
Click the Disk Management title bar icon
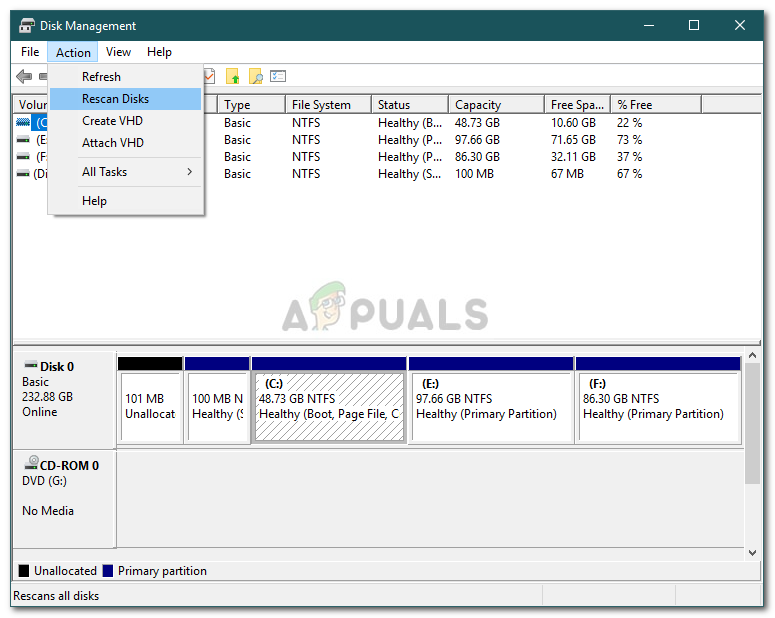(x=27, y=26)
